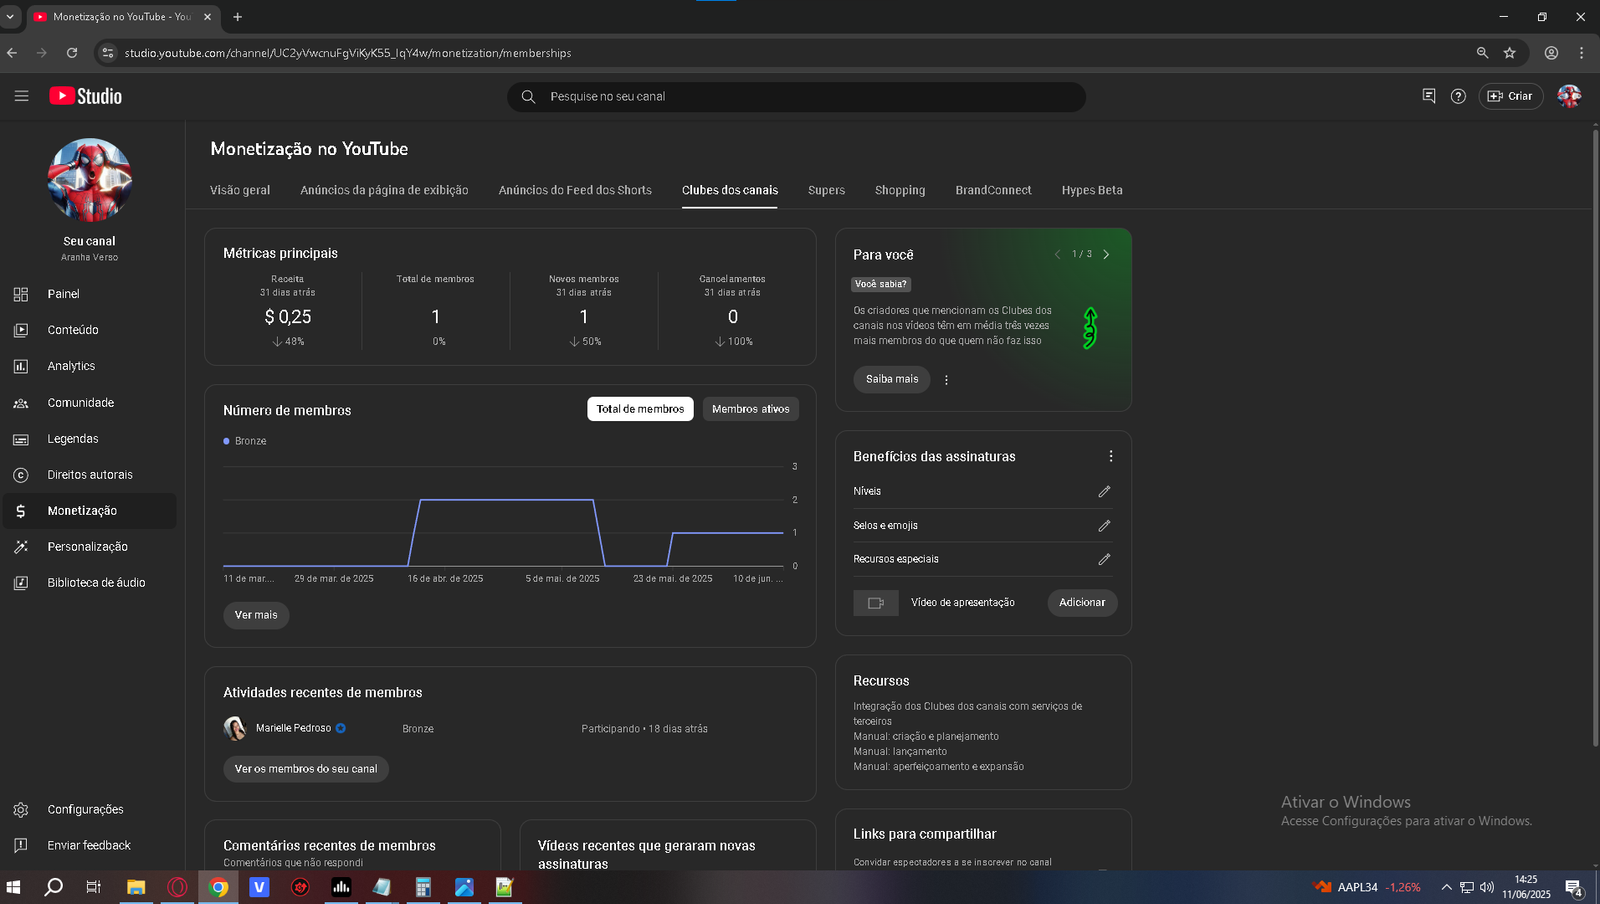The height and width of the screenshot is (904, 1600).
Task: Open the Conteúdo section icon
Action: click(21, 330)
